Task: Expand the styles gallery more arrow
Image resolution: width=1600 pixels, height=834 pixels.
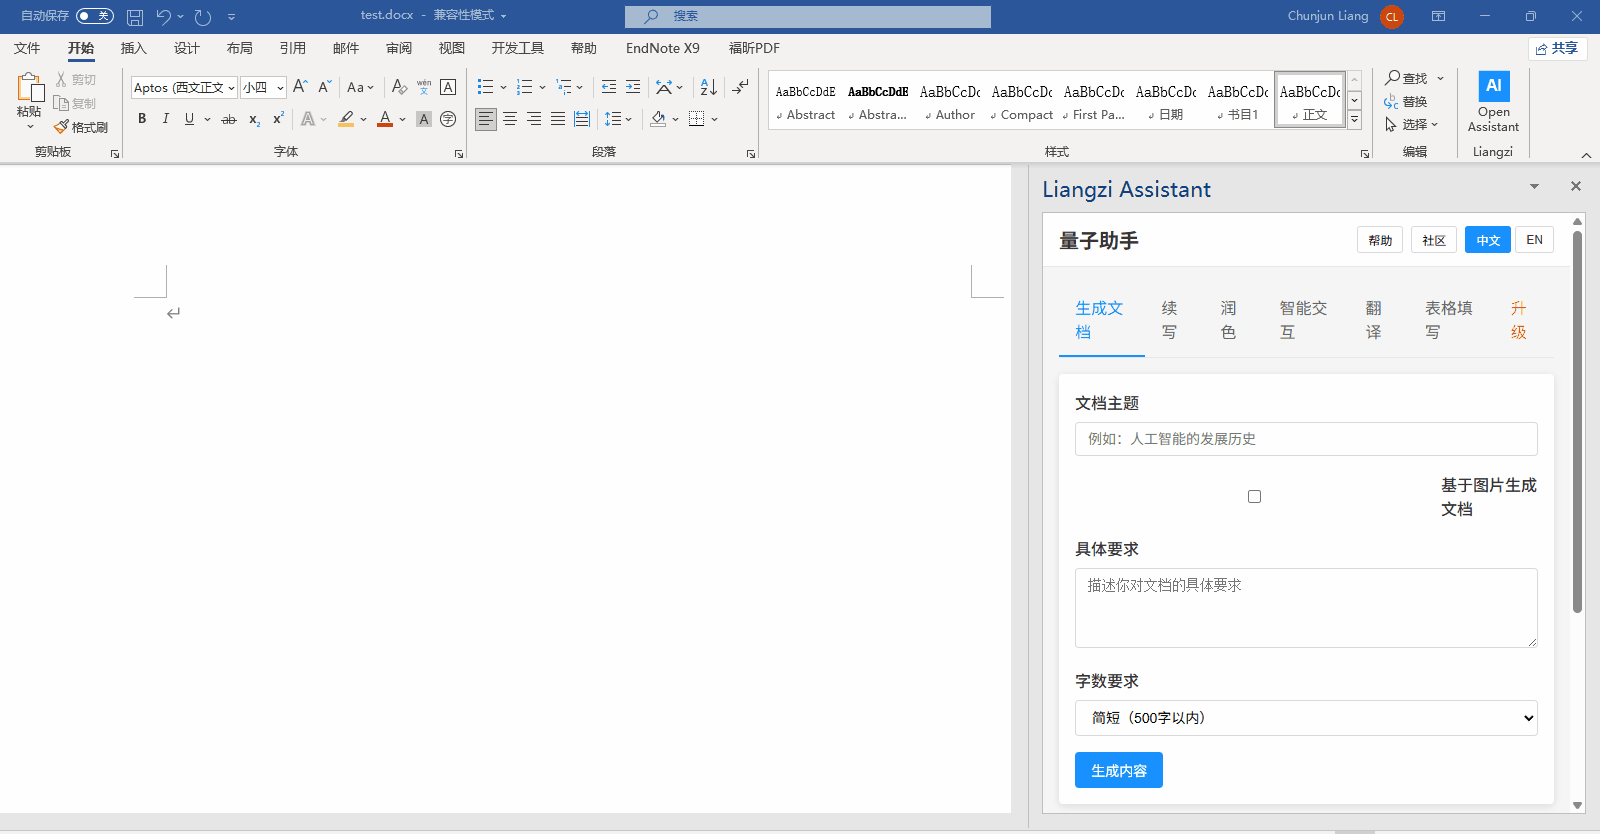Action: 1354,120
